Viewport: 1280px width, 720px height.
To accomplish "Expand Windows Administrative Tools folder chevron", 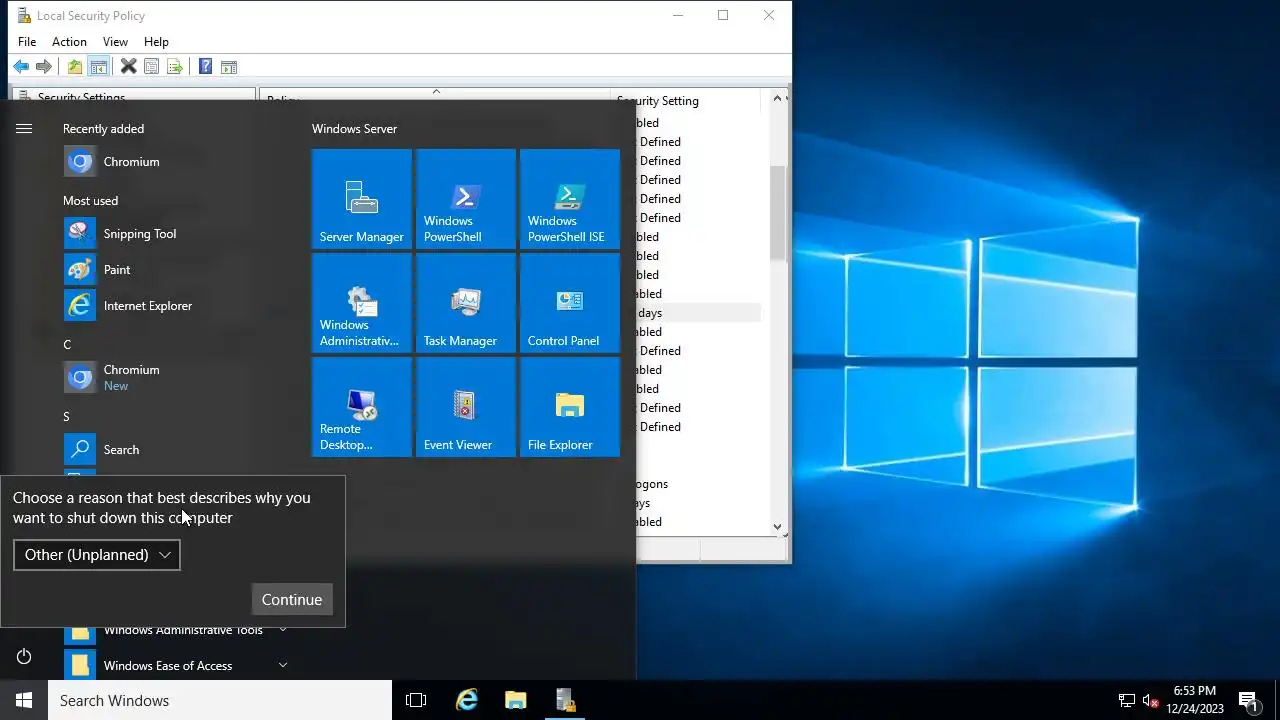I will click(x=283, y=629).
